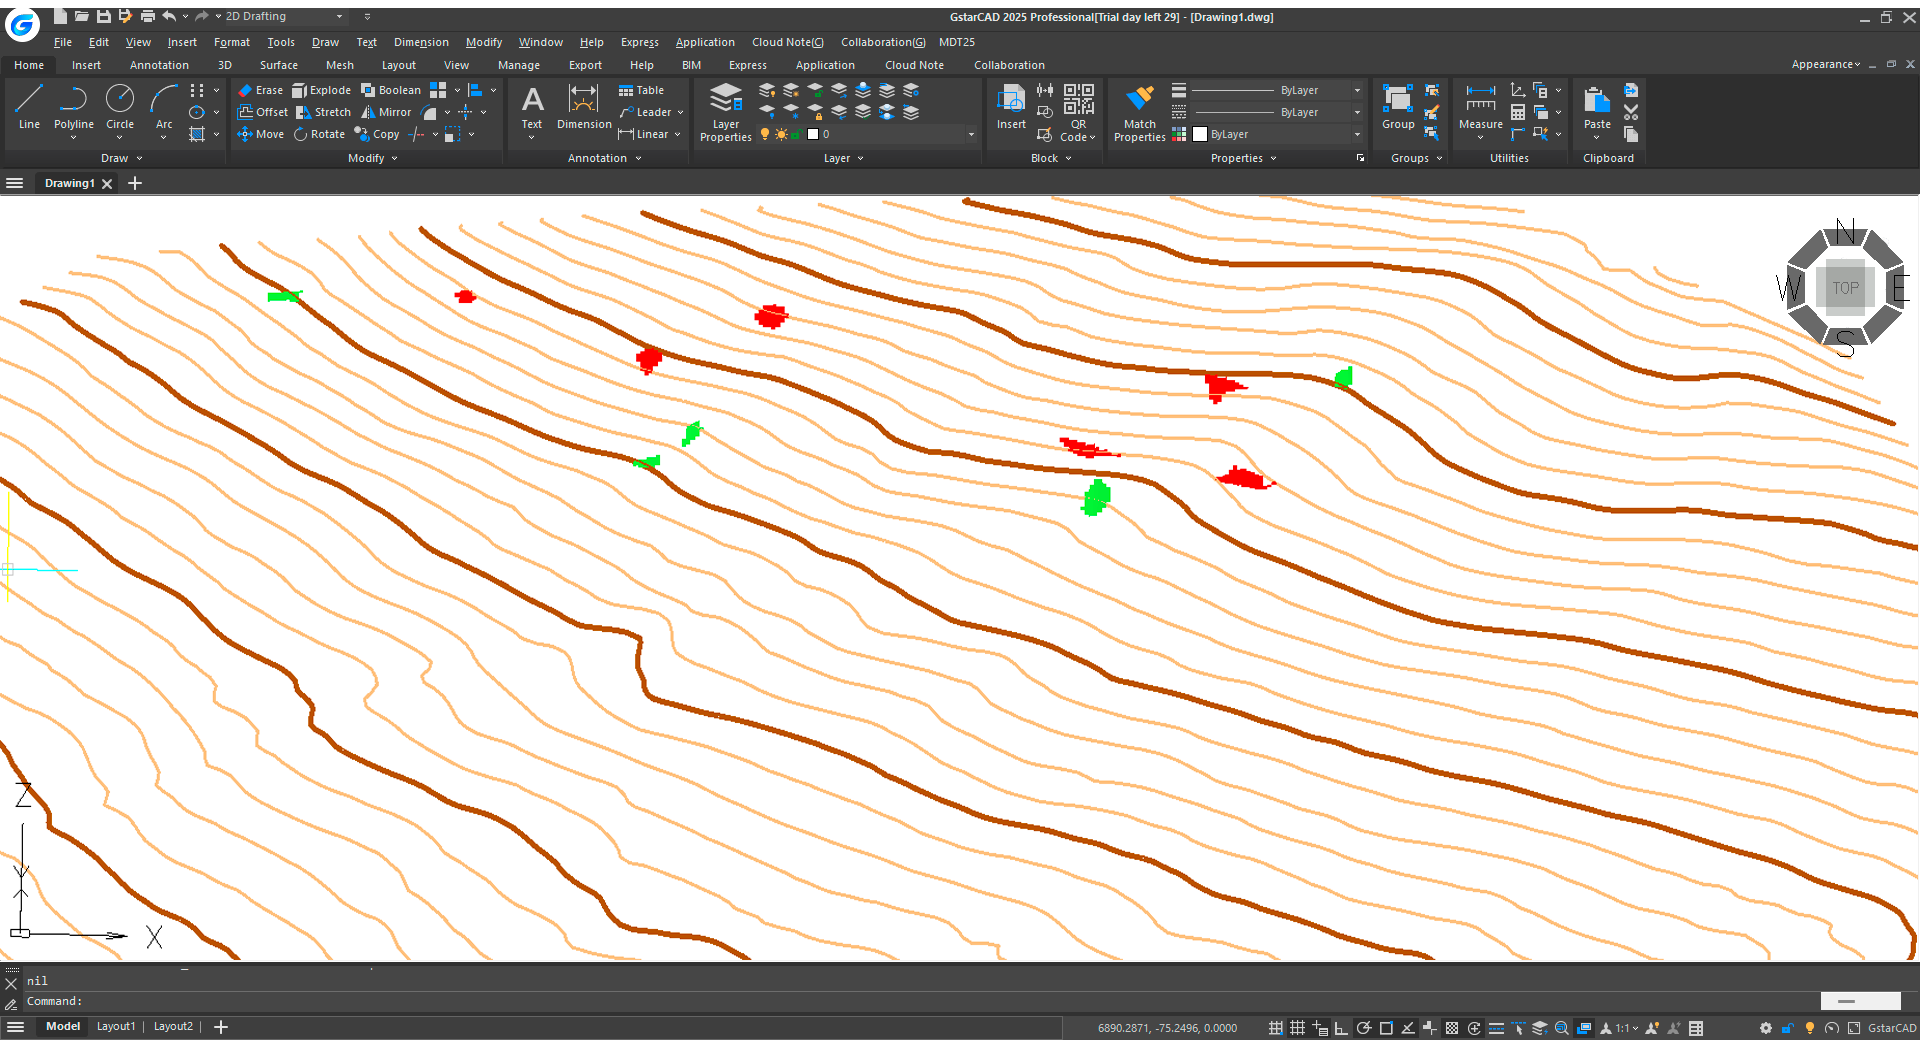This screenshot has height=1040, width=1920.
Task: Select the Line drawing tool
Action: [x=29, y=107]
